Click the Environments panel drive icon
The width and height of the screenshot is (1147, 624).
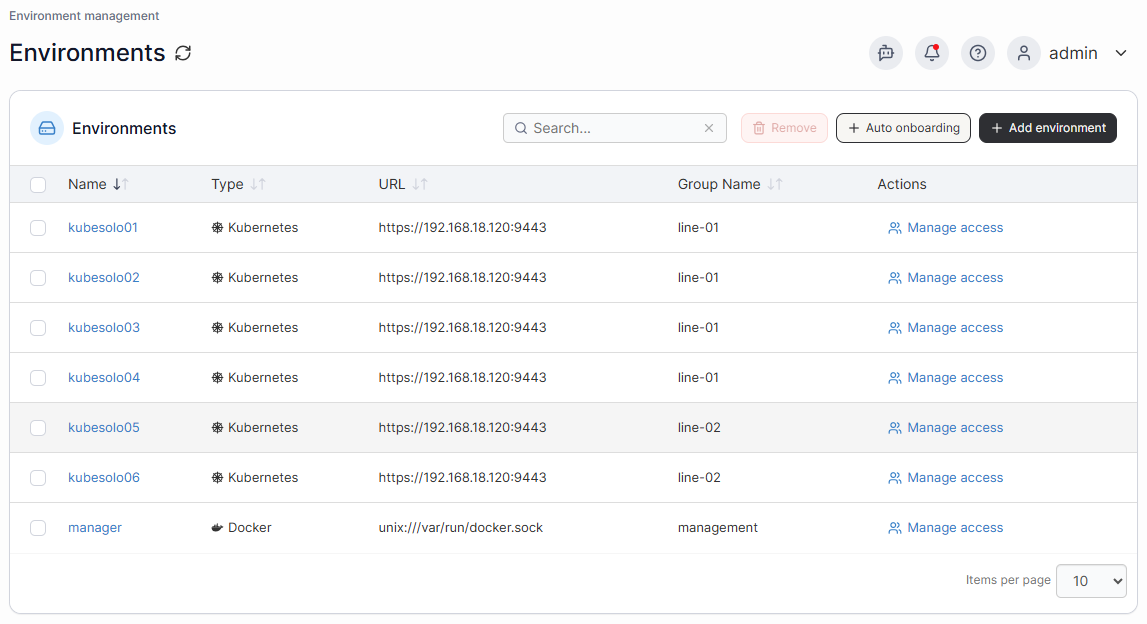click(47, 129)
